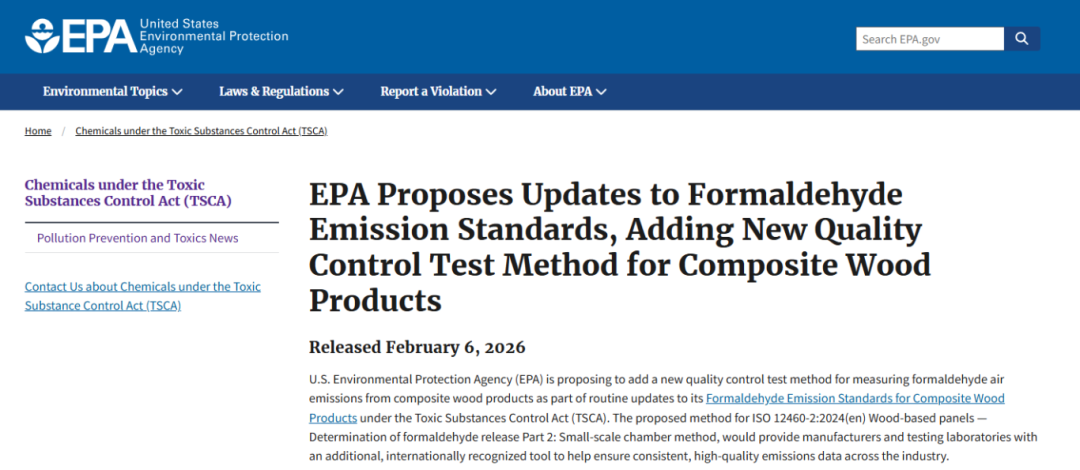This screenshot has height=470, width=1080.
Task: Click the article headline about formaldehyde standards
Action: coord(620,246)
